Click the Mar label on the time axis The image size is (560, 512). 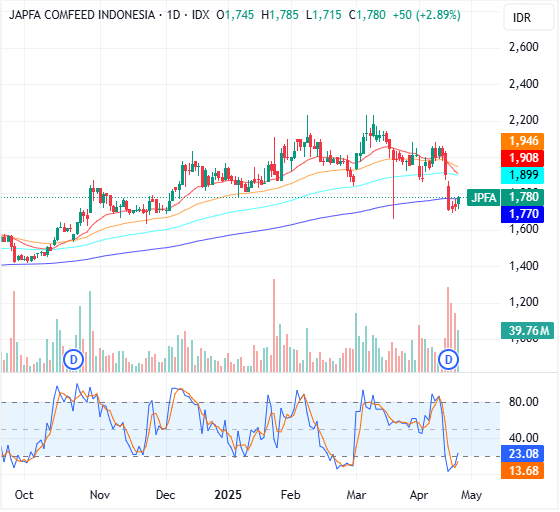(x=356, y=495)
